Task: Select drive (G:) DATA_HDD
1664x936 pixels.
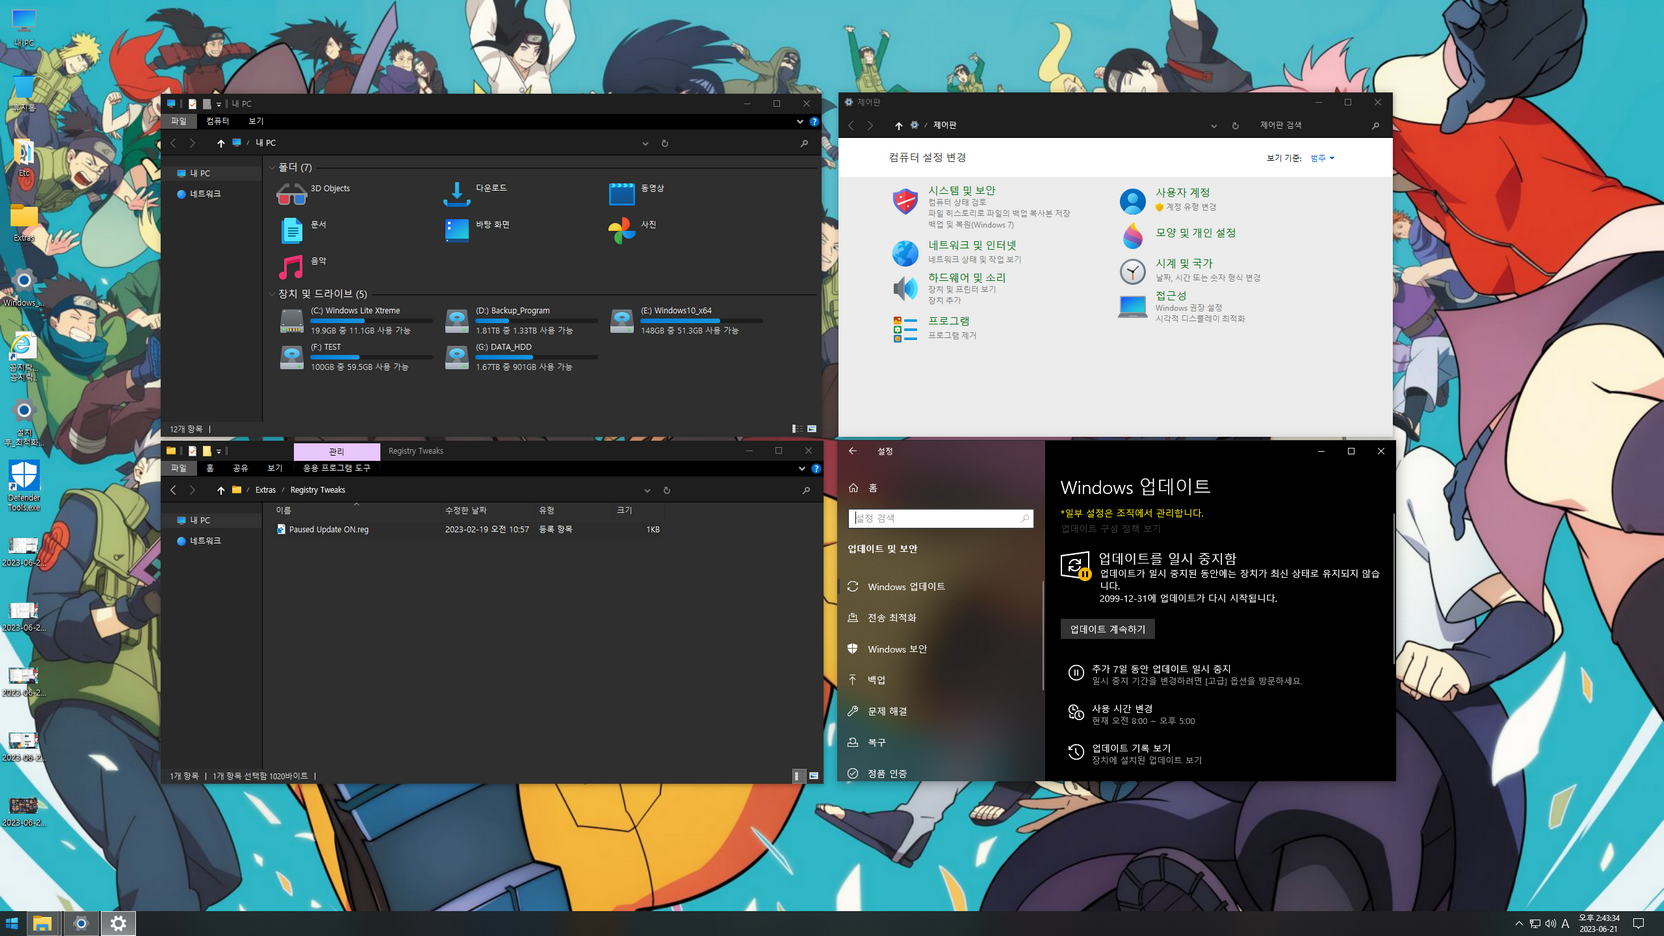Action: click(522, 357)
